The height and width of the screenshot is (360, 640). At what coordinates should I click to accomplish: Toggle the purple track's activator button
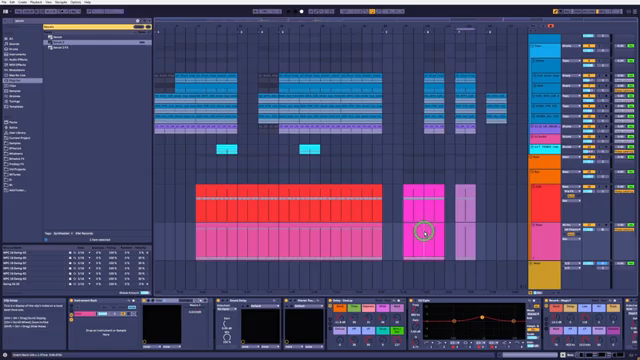tap(589, 127)
